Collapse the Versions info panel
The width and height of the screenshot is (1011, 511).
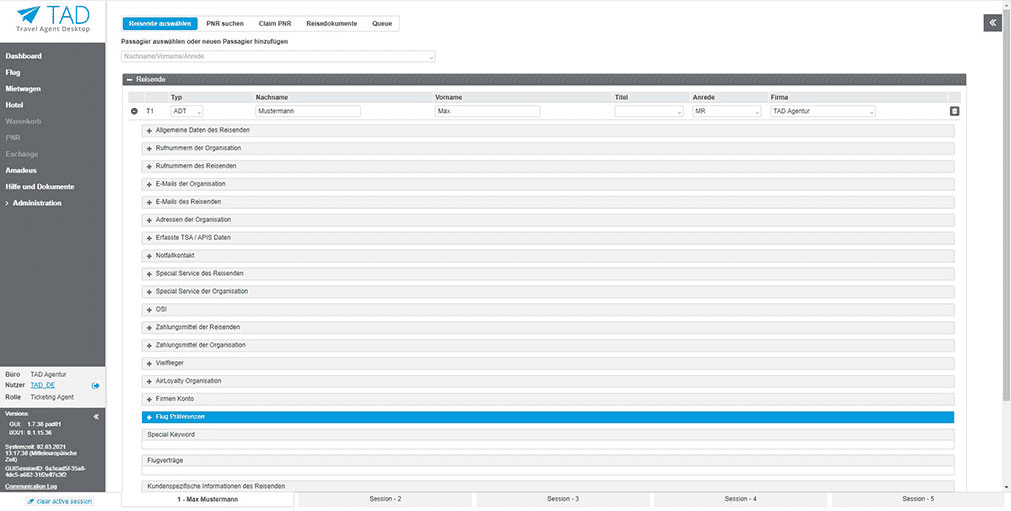click(96, 416)
